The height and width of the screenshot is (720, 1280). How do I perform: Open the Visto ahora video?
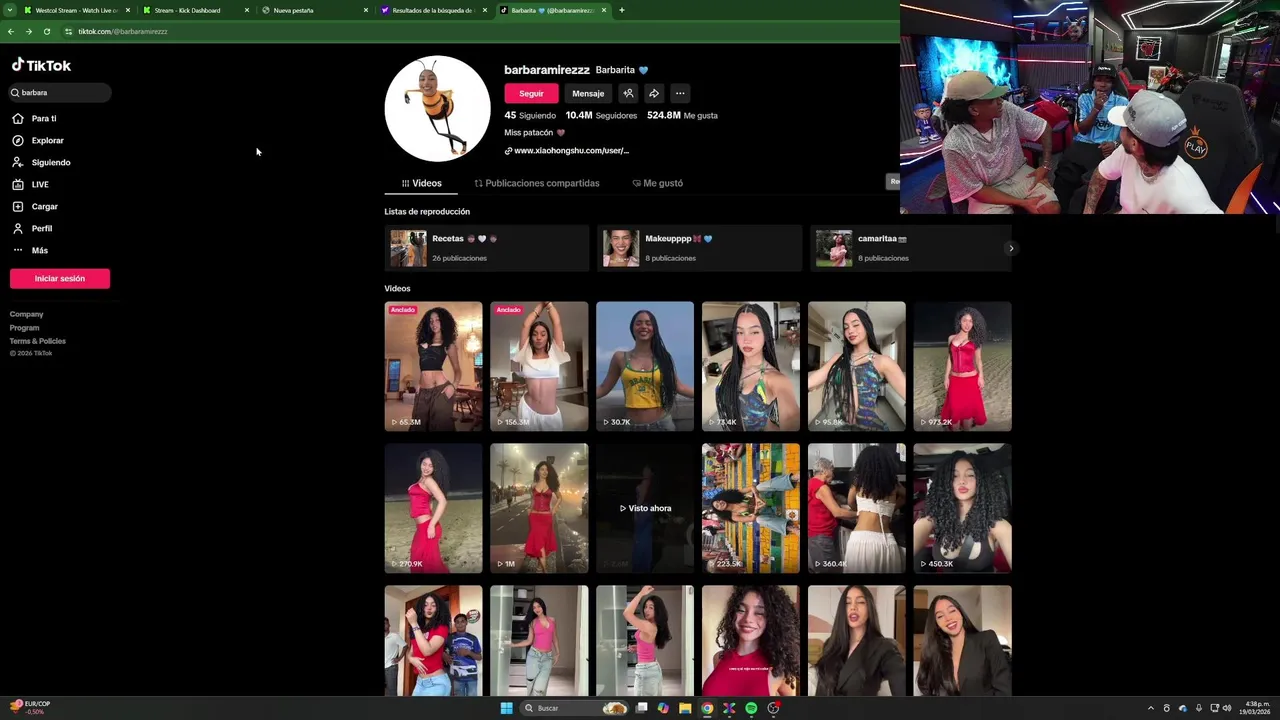click(645, 508)
